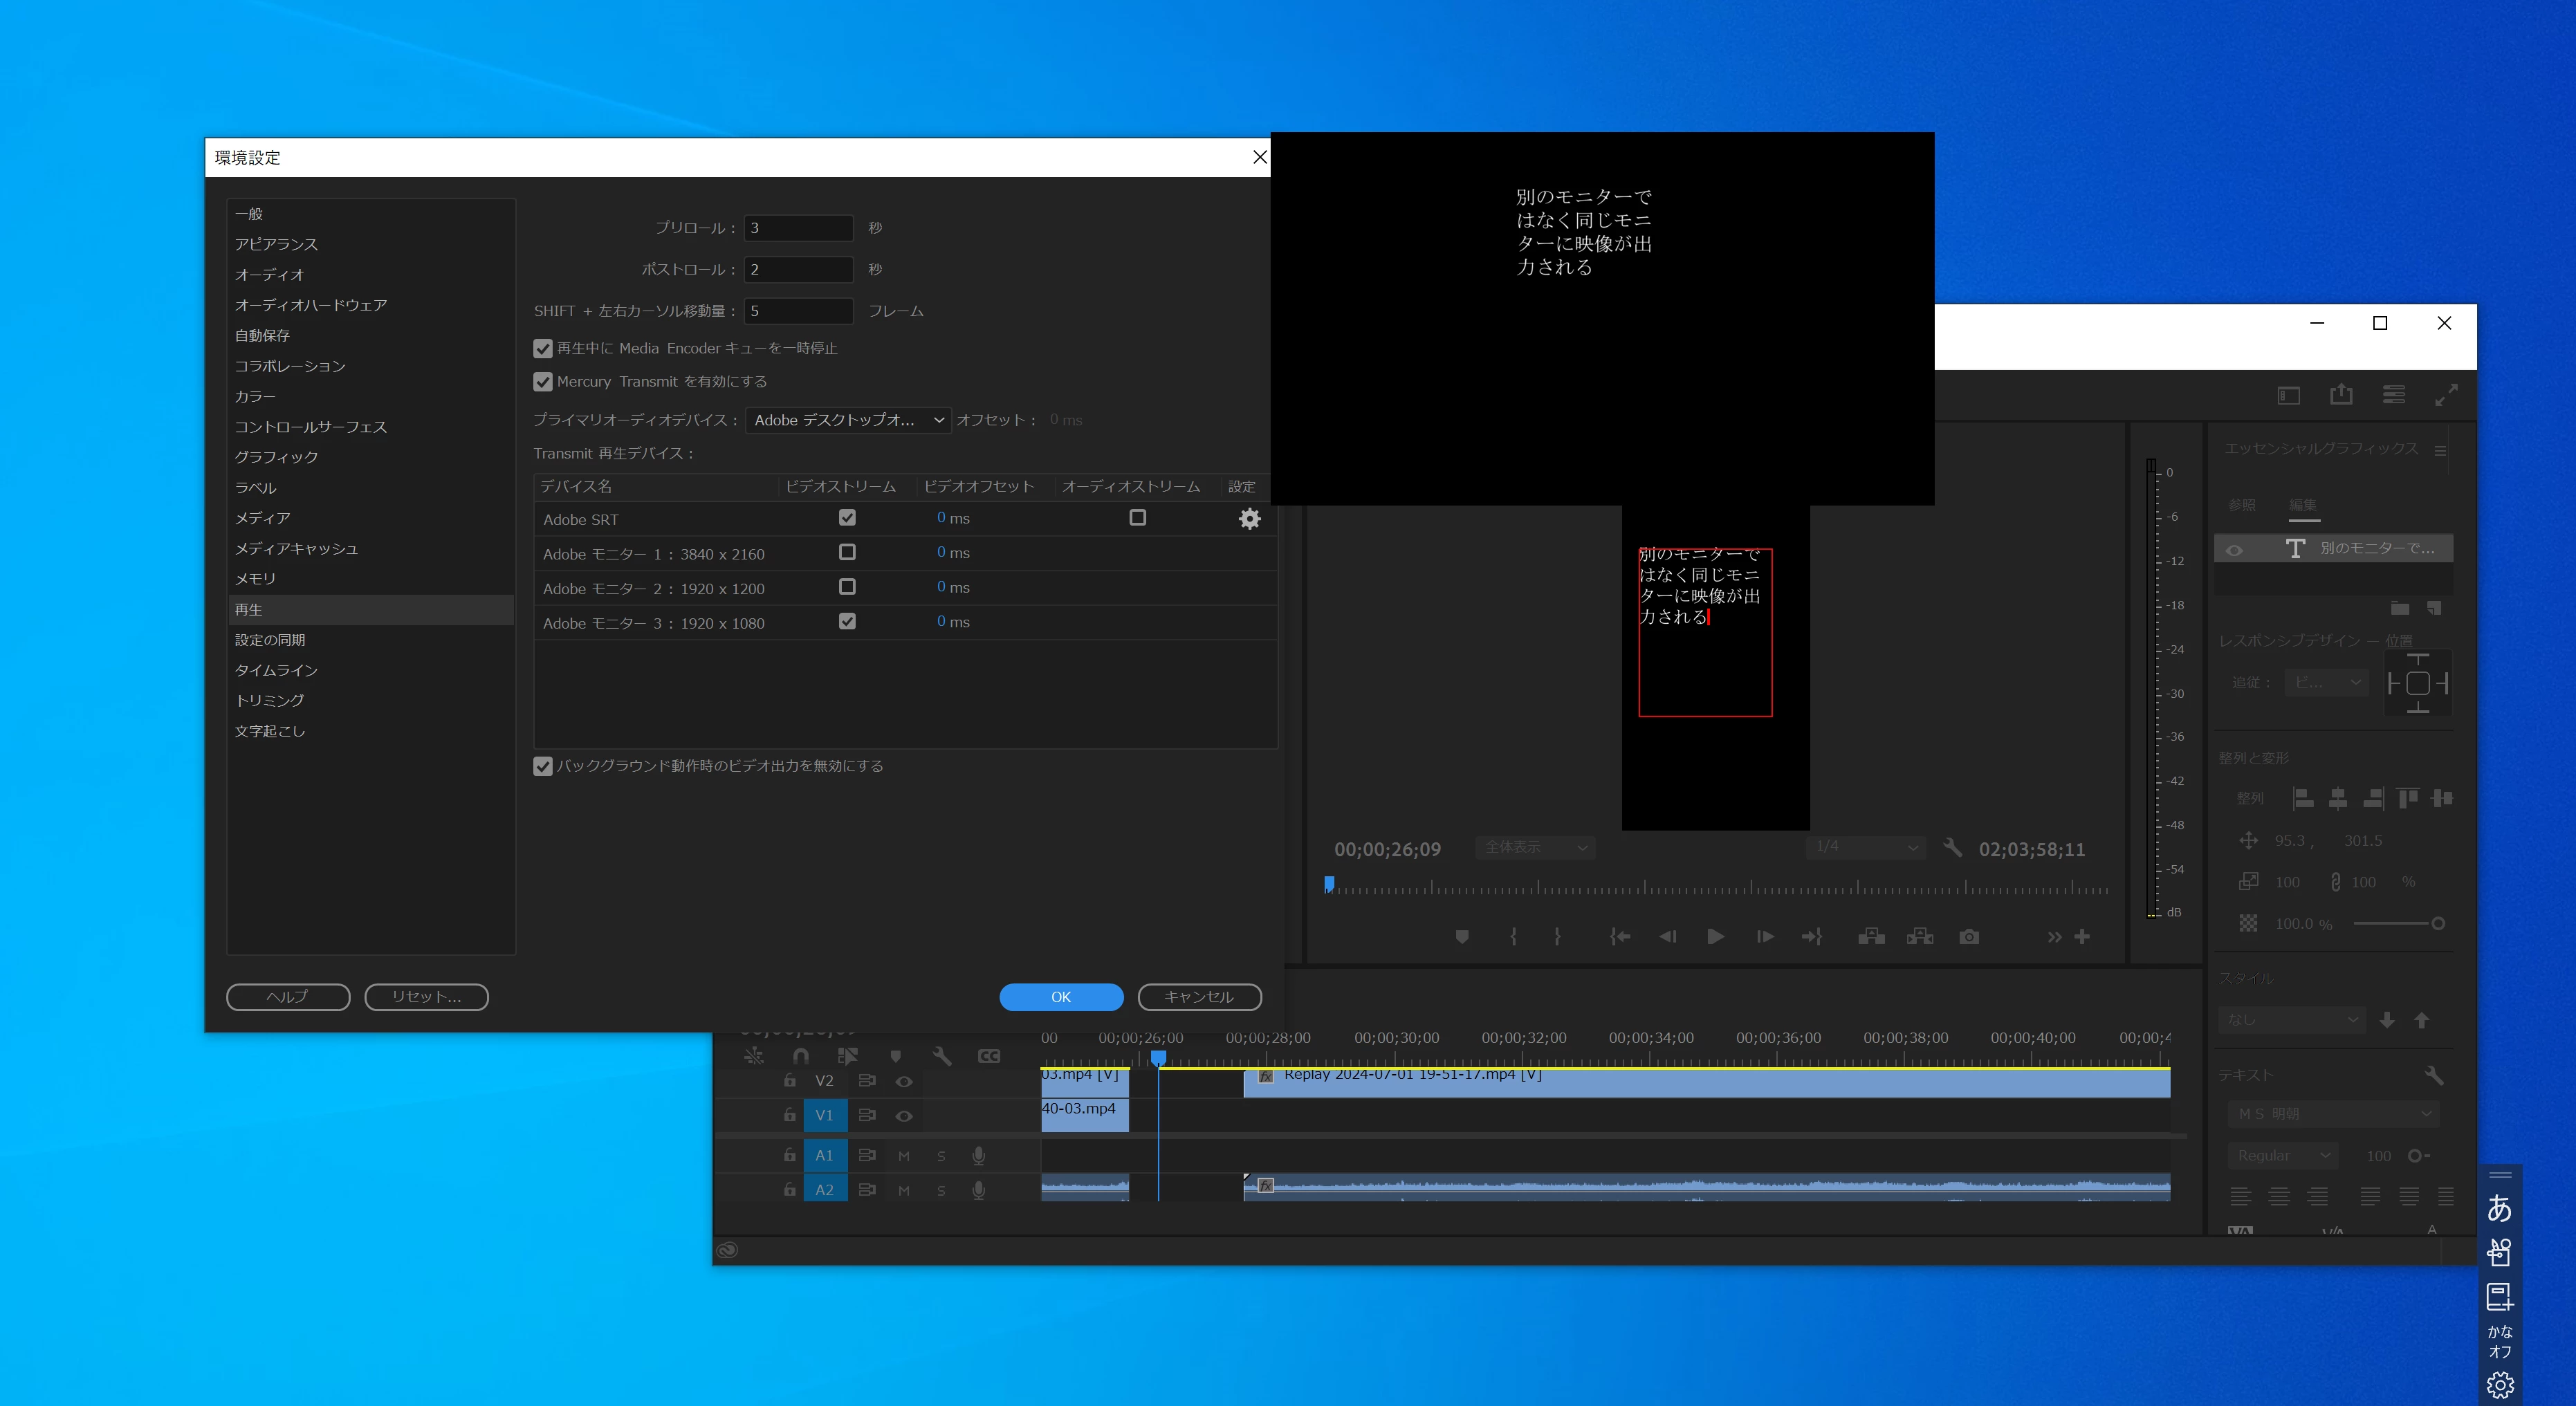Open the 1/4 playback resolution dropdown

point(1866,847)
